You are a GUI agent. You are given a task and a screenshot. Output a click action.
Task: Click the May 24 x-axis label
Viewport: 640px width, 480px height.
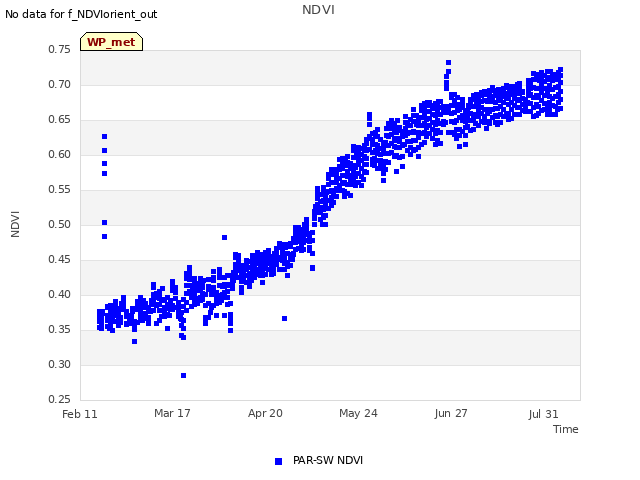[358, 413]
